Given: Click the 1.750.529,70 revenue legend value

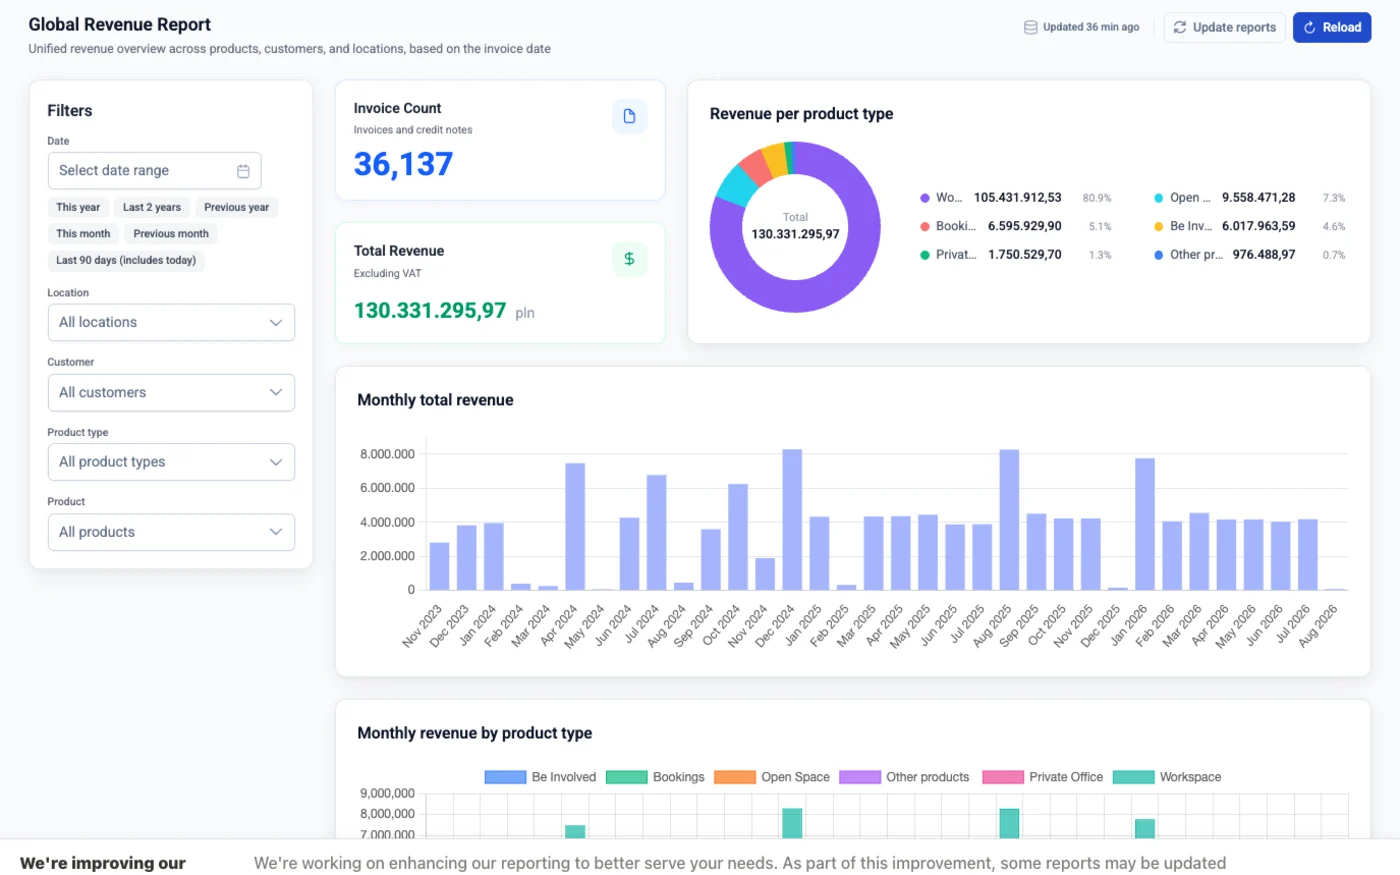Looking at the screenshot, I should (x=1025, y=255).
